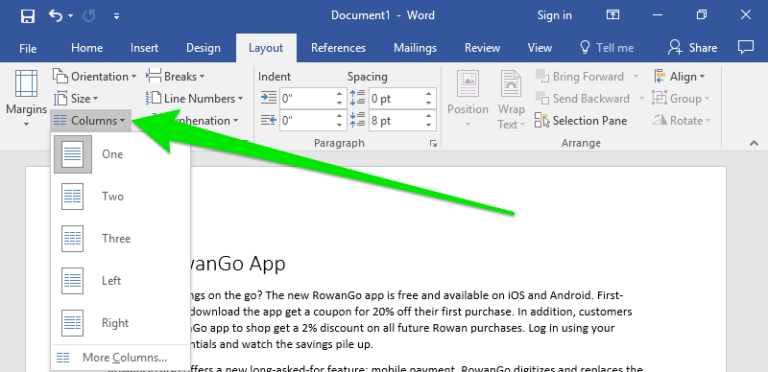Click the Sign in link
The height and width of the screenshot is (372, 768).
[x=554, y=15]
